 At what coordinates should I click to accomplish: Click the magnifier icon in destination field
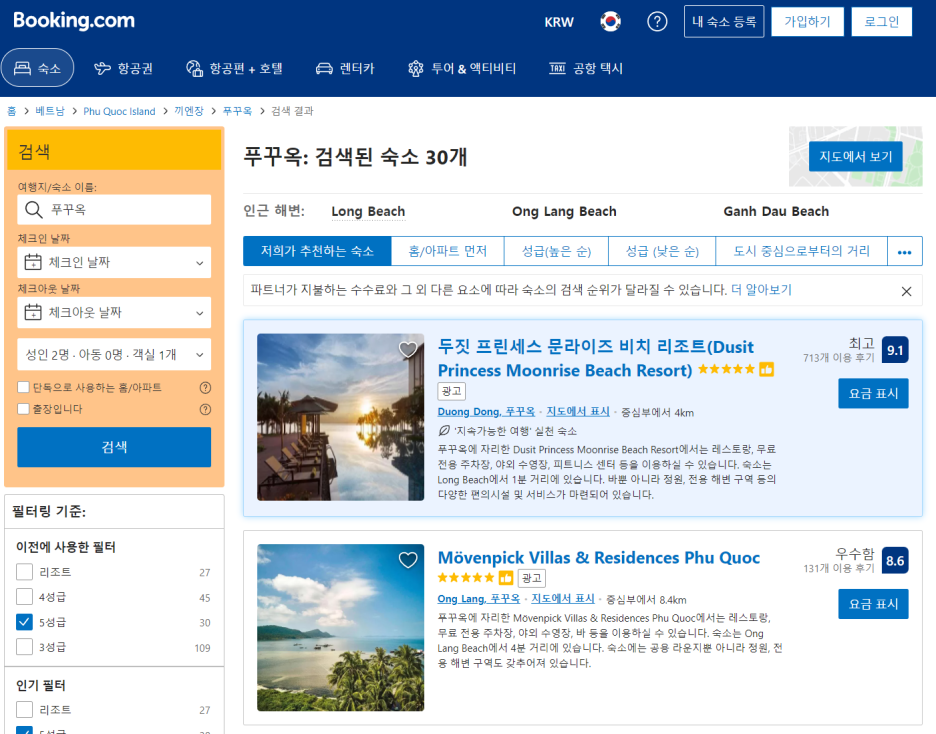click(33, 209)
